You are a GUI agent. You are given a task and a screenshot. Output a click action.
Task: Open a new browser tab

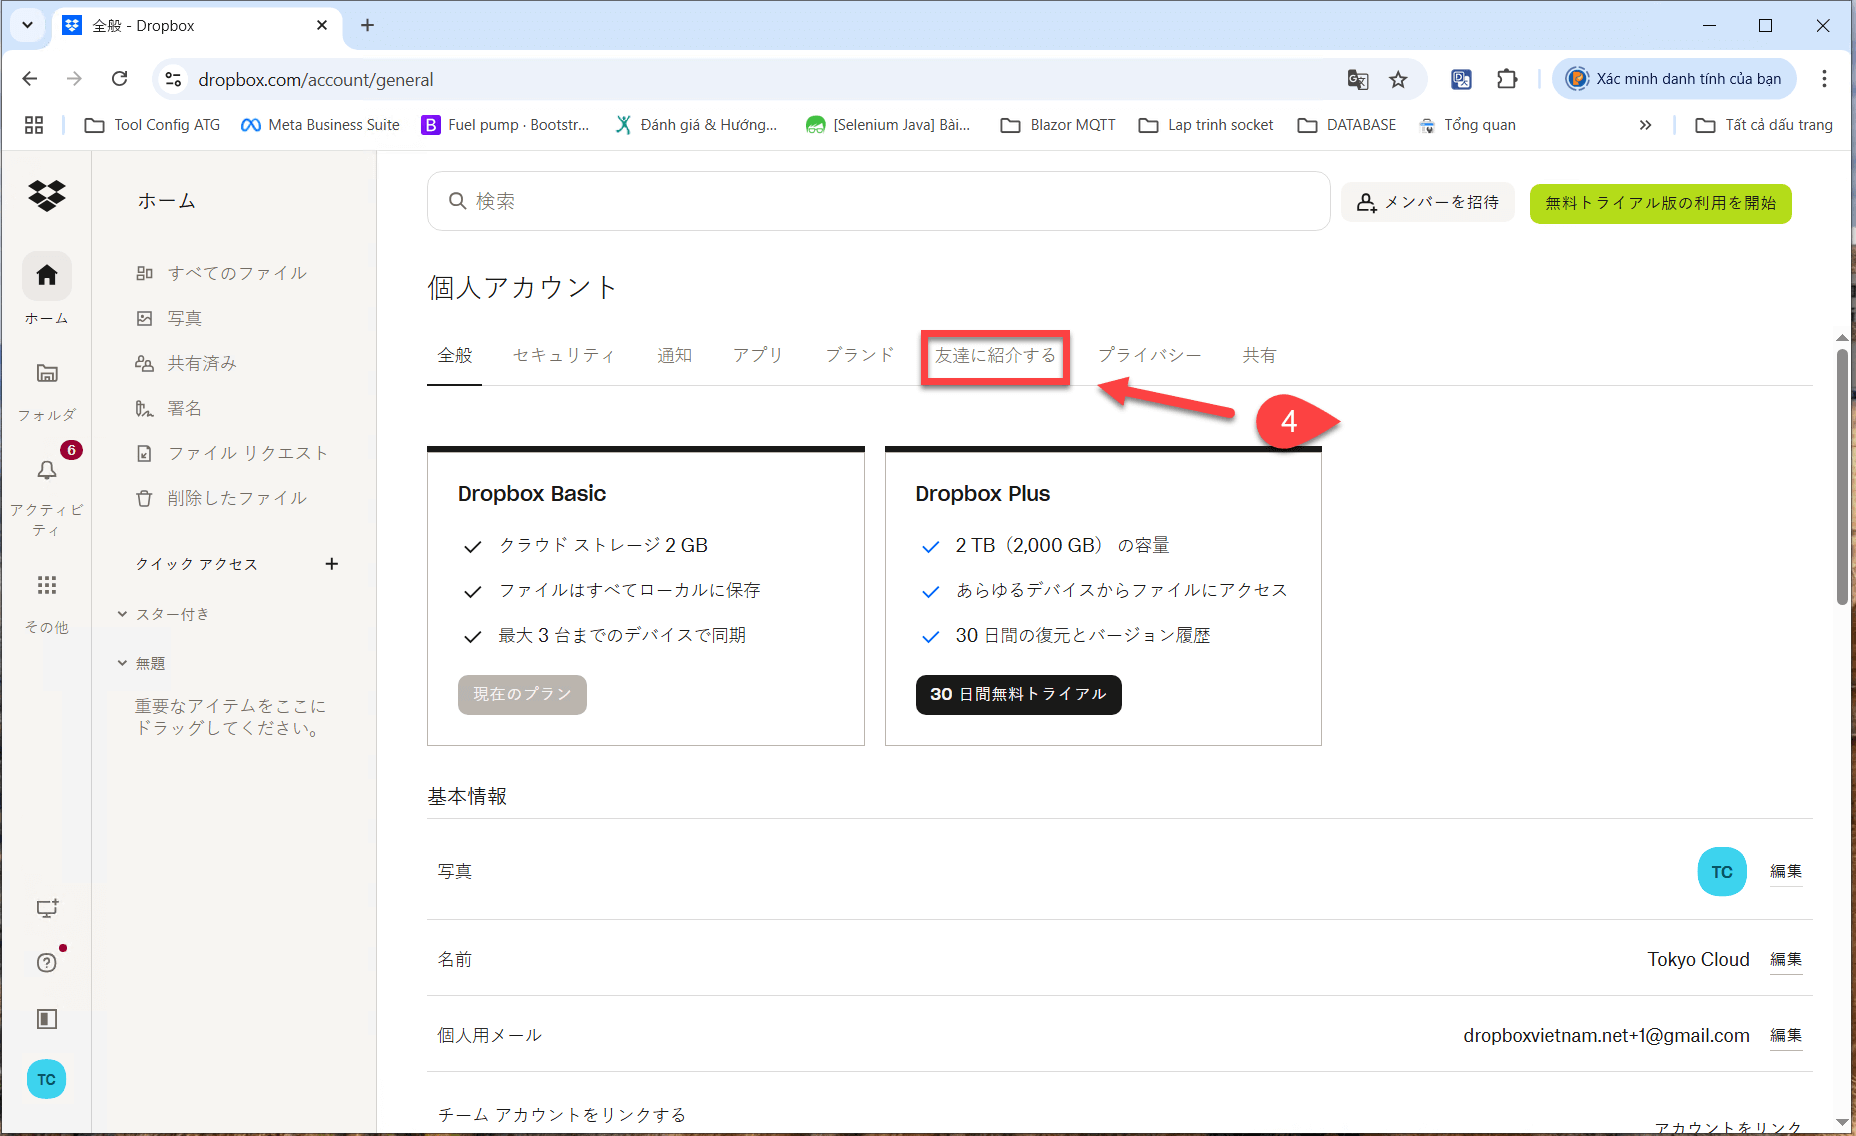pos(367,25)
